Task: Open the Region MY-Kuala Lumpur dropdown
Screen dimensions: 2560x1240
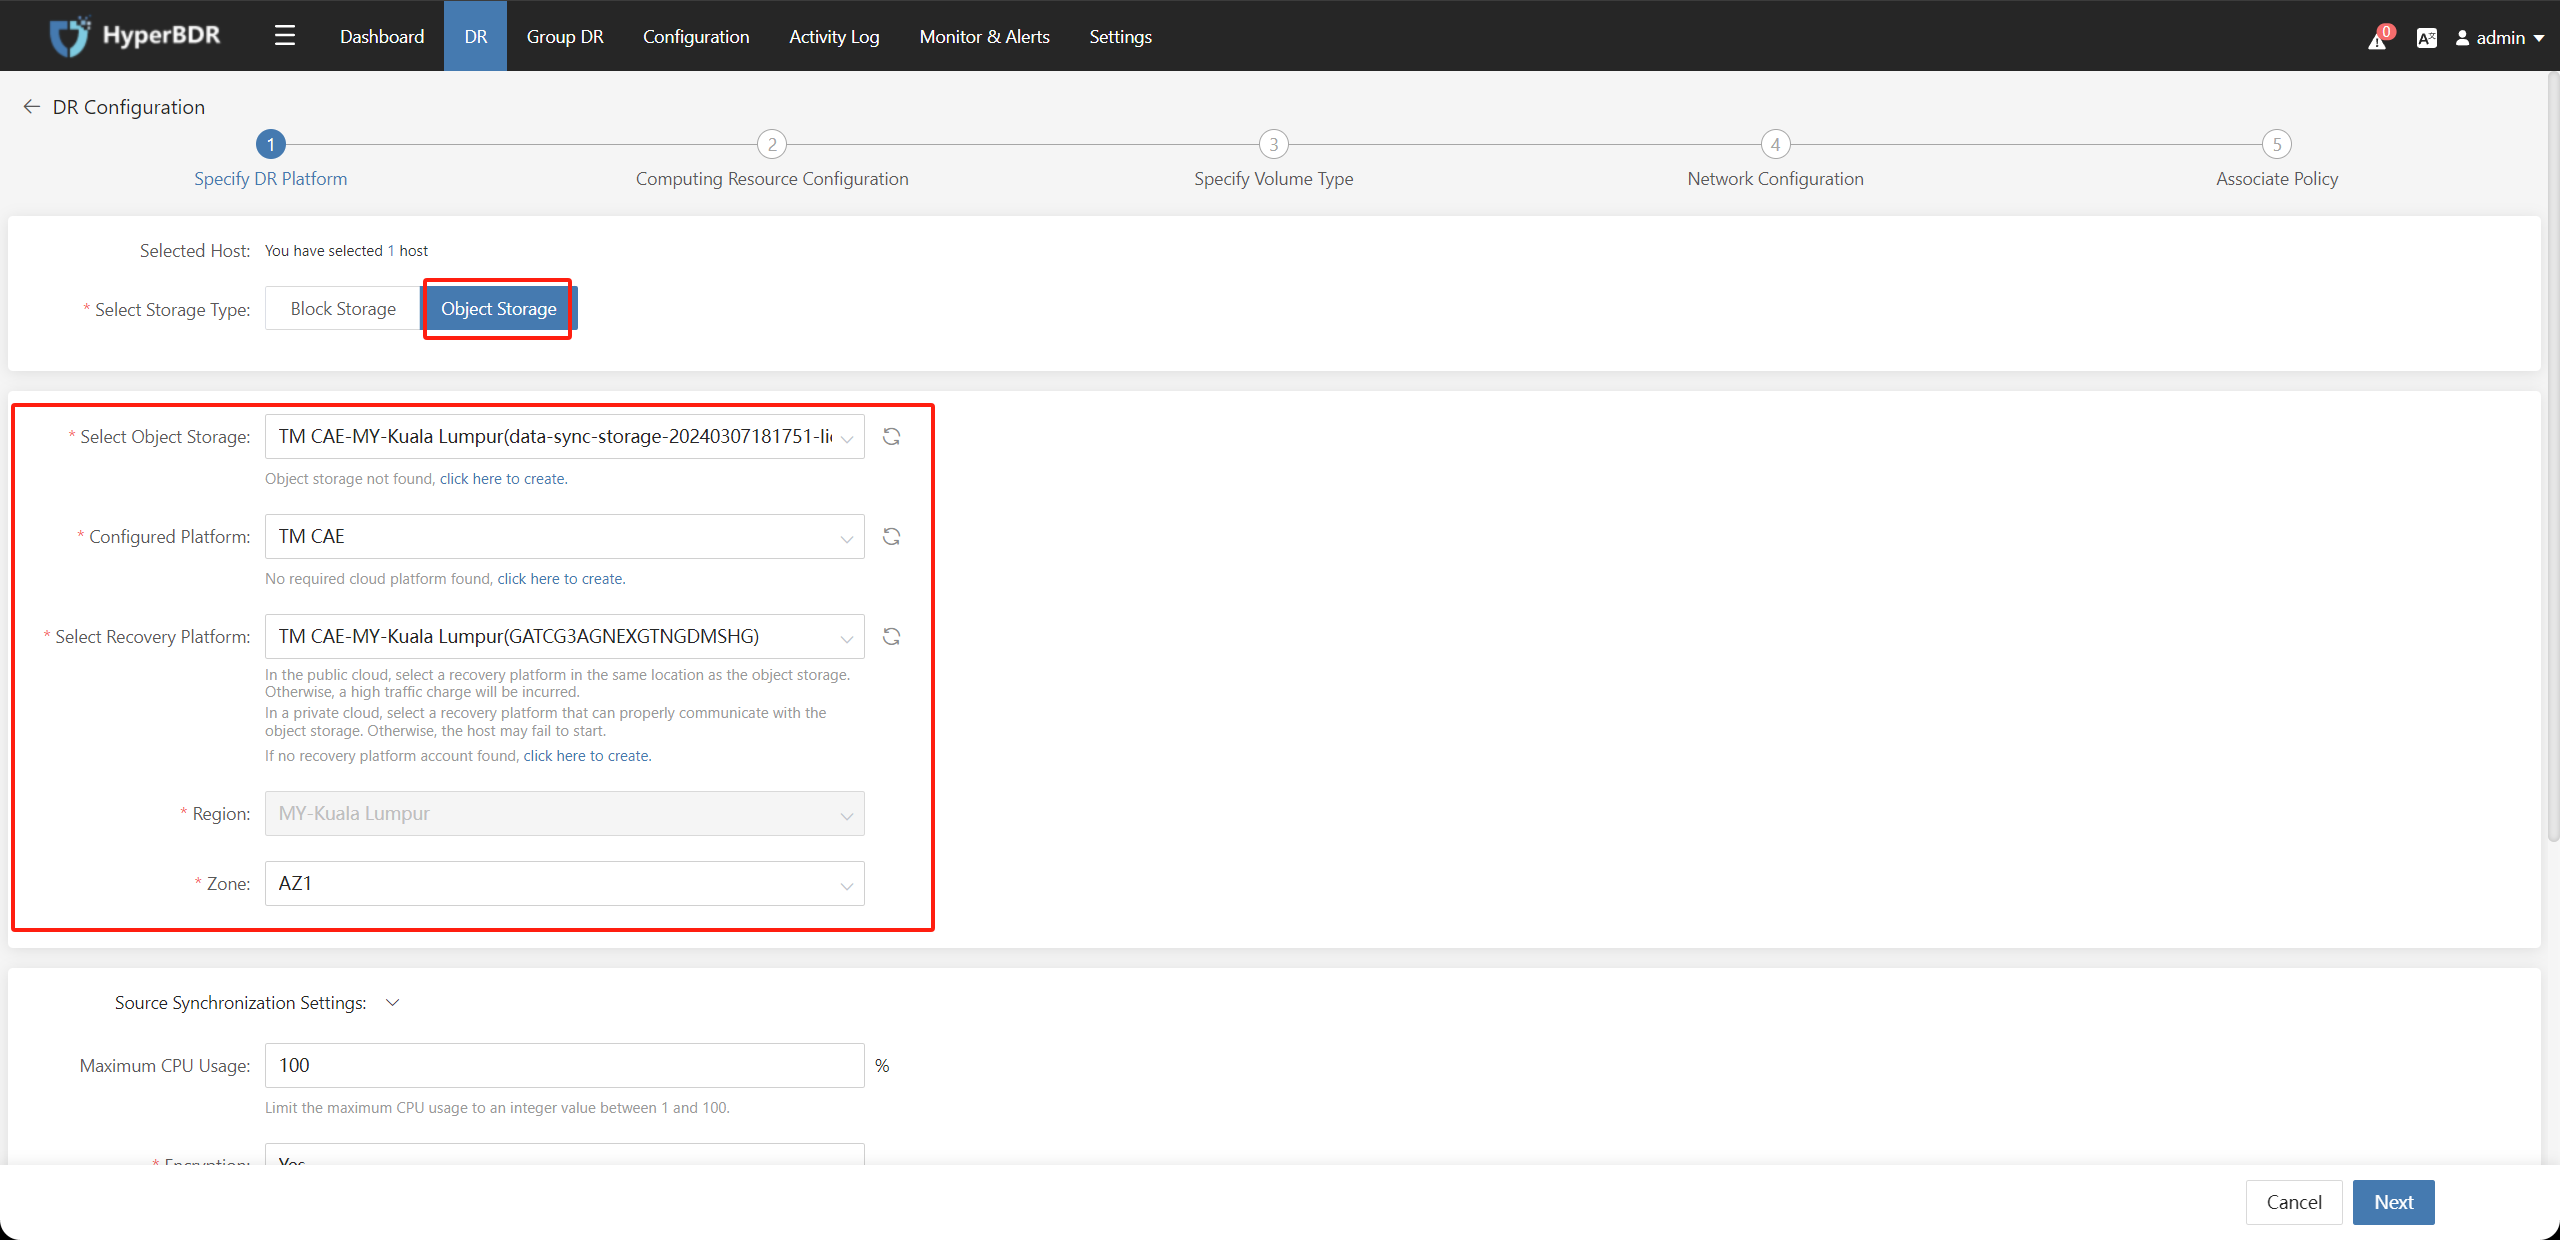Action: [564, 814]
